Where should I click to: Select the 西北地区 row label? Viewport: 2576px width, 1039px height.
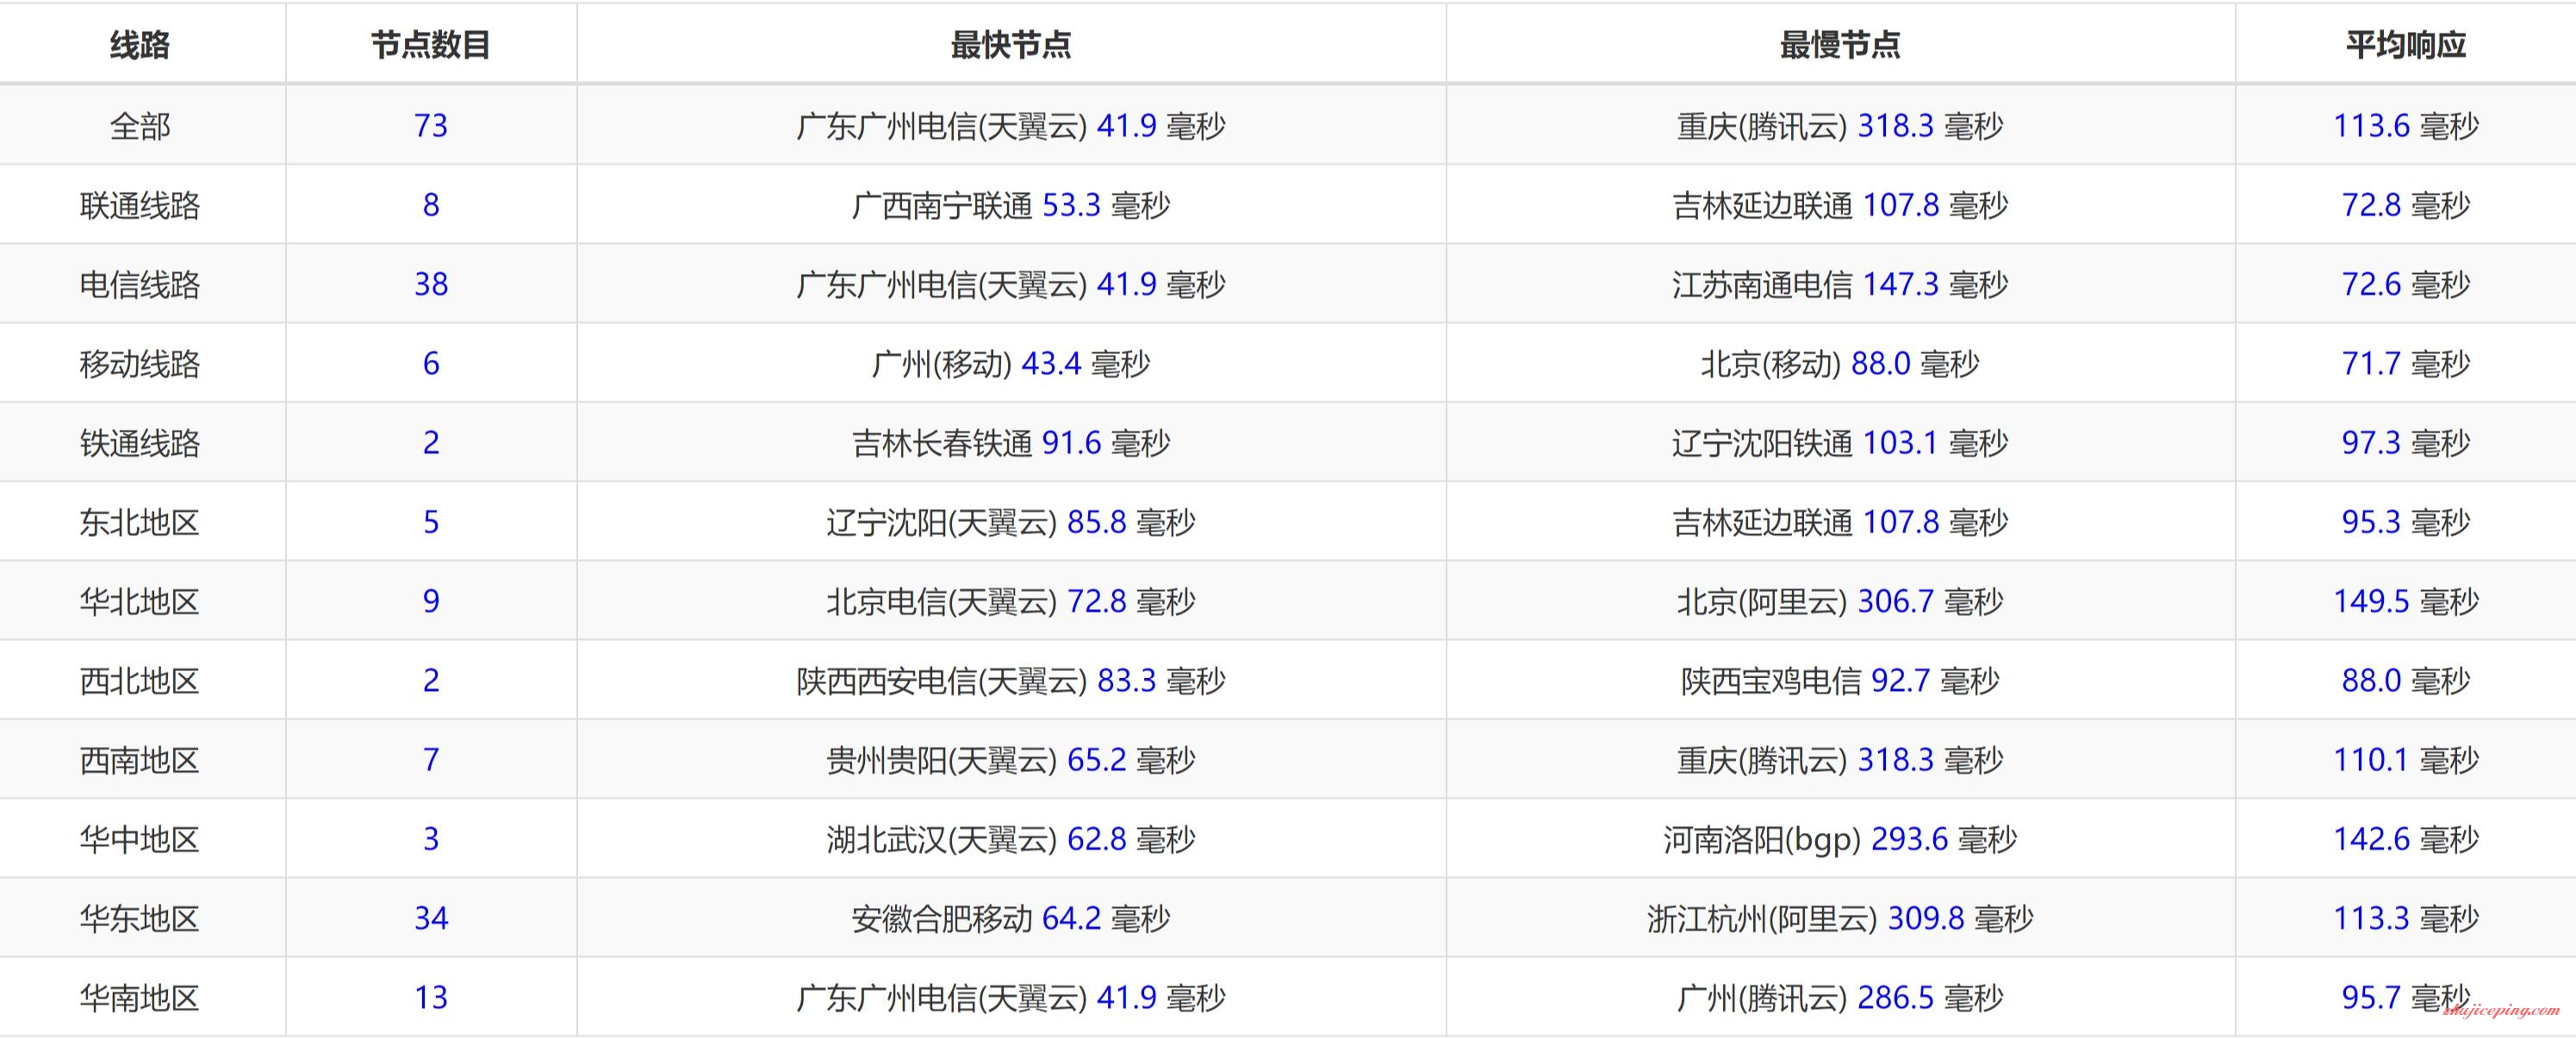click(x=140, y=681)
